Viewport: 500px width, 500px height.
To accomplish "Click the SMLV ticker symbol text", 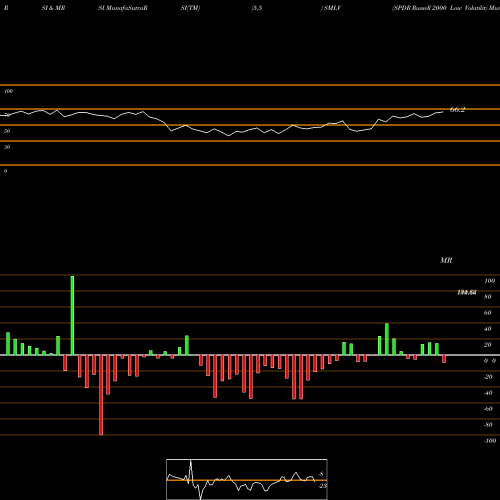I will coord(333,8).
